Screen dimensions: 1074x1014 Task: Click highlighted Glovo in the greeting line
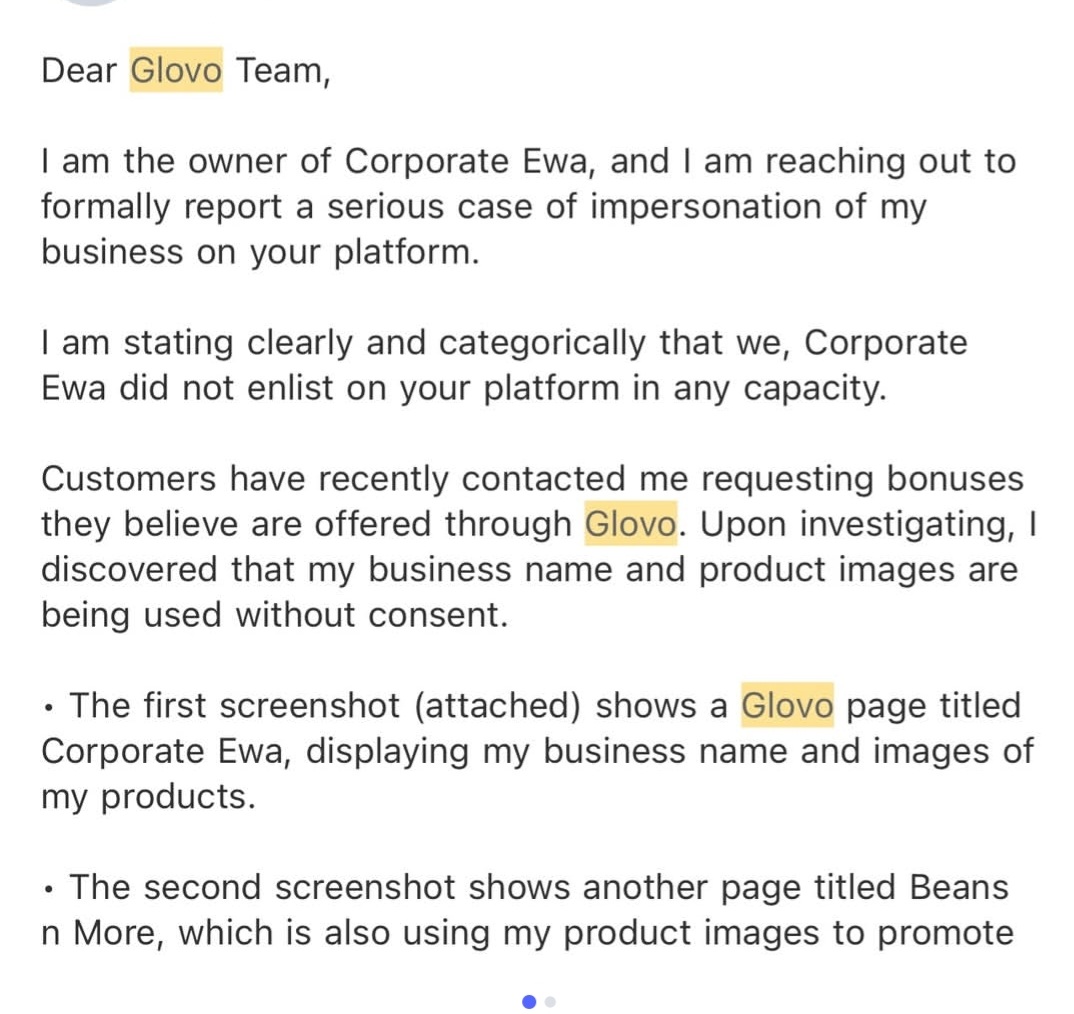point(176,71)
